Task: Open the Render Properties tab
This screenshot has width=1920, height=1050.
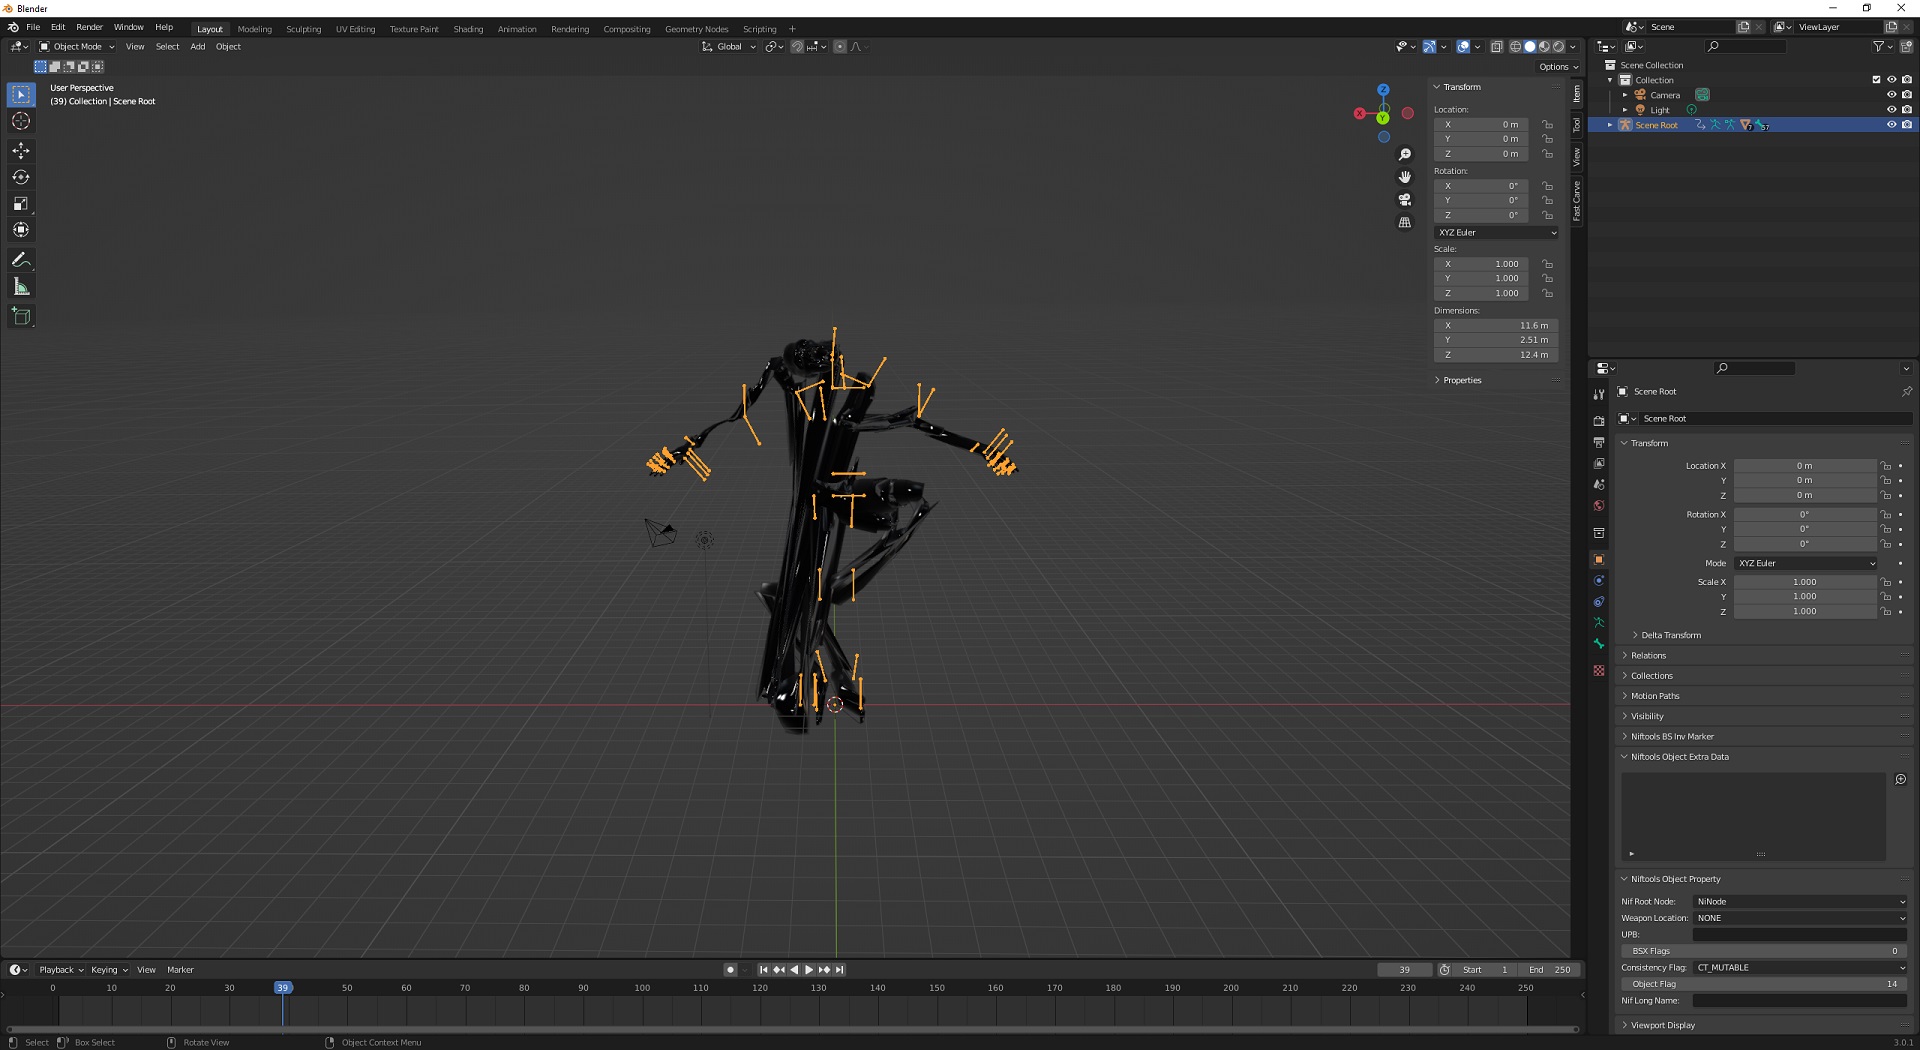Action: coord(1598,420)
